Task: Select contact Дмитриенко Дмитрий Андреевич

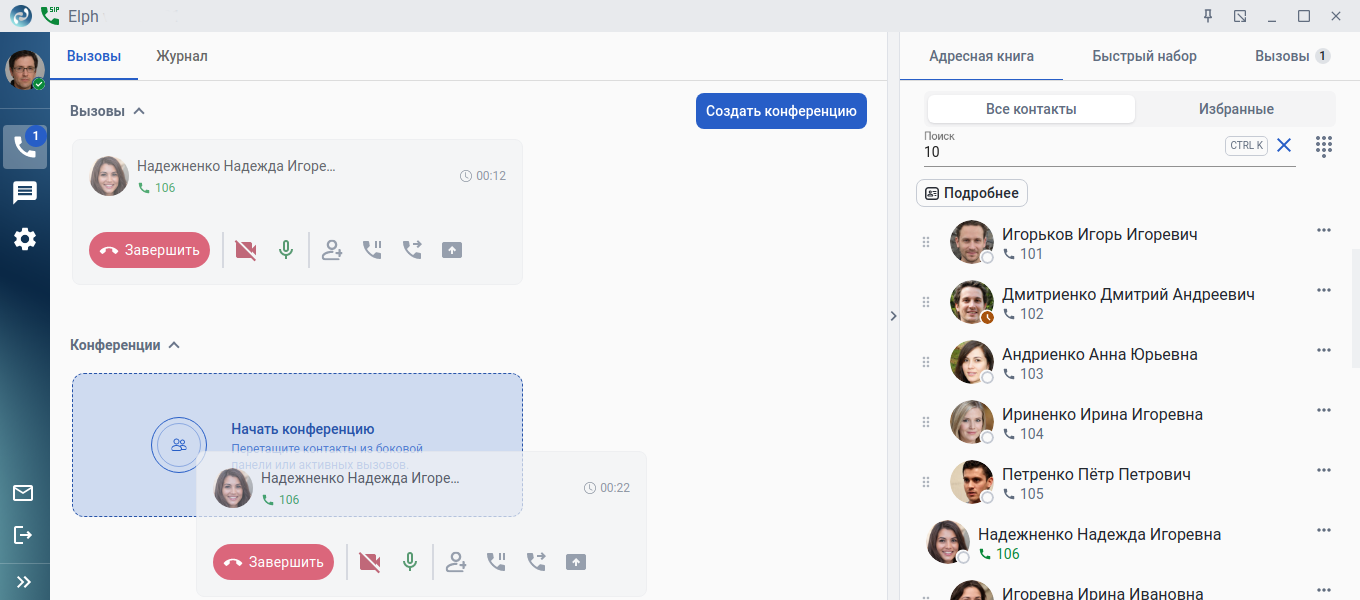Action: point(1128,294)
